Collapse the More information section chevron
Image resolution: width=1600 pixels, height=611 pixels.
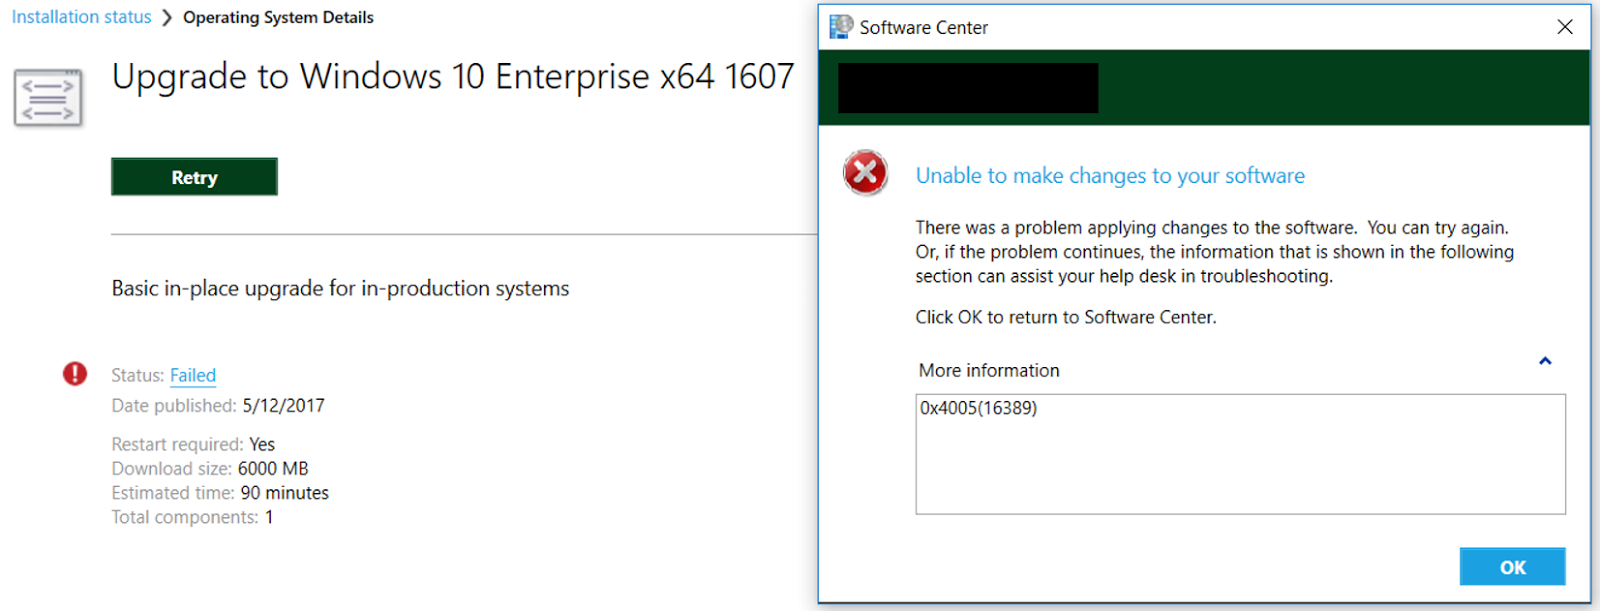point(1545,361)
